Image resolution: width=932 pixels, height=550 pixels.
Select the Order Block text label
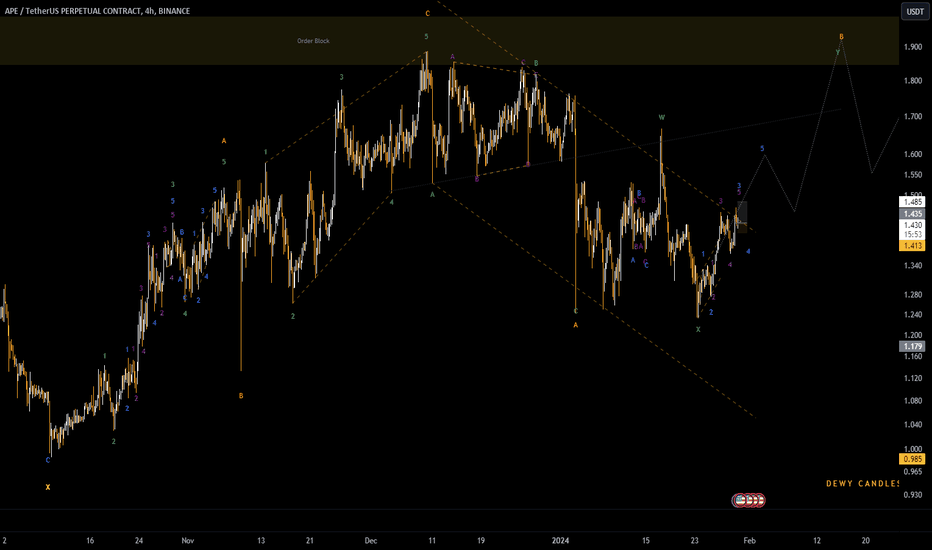pyautogui.click(x=313, y=41)
